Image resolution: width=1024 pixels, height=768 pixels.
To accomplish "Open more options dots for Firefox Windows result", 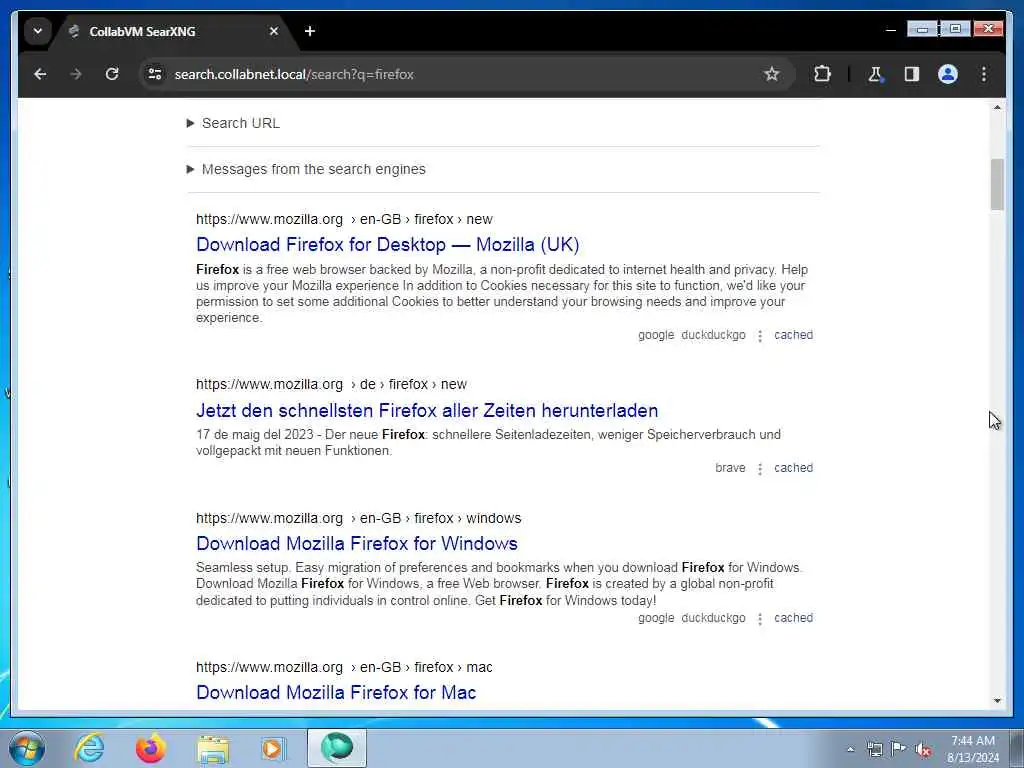I will coord(760,618).
